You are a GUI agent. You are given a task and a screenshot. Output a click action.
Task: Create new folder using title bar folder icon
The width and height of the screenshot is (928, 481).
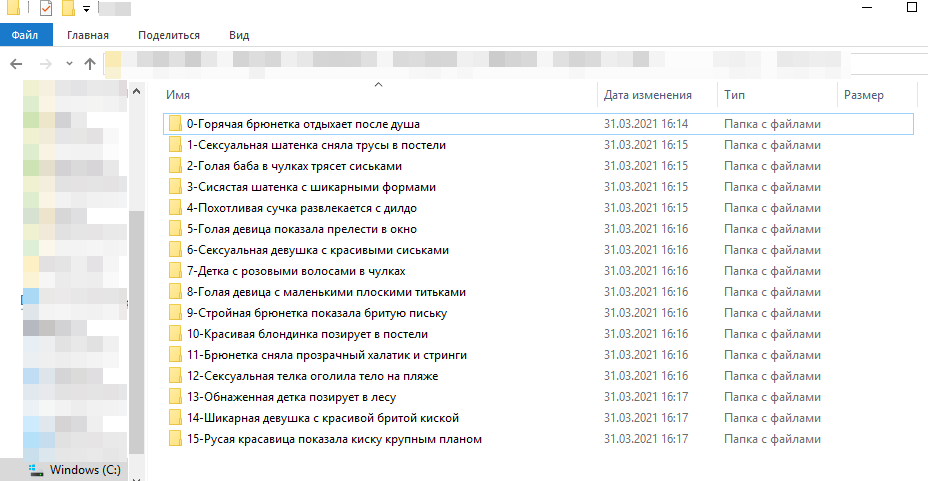(68, 8)
